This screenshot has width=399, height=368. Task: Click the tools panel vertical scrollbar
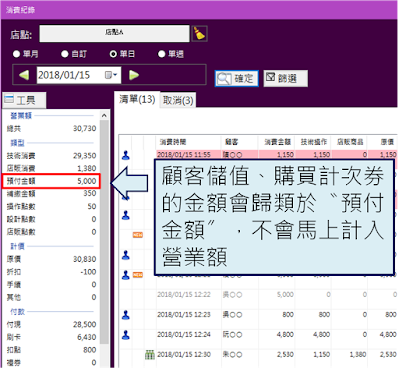point(104,232)
